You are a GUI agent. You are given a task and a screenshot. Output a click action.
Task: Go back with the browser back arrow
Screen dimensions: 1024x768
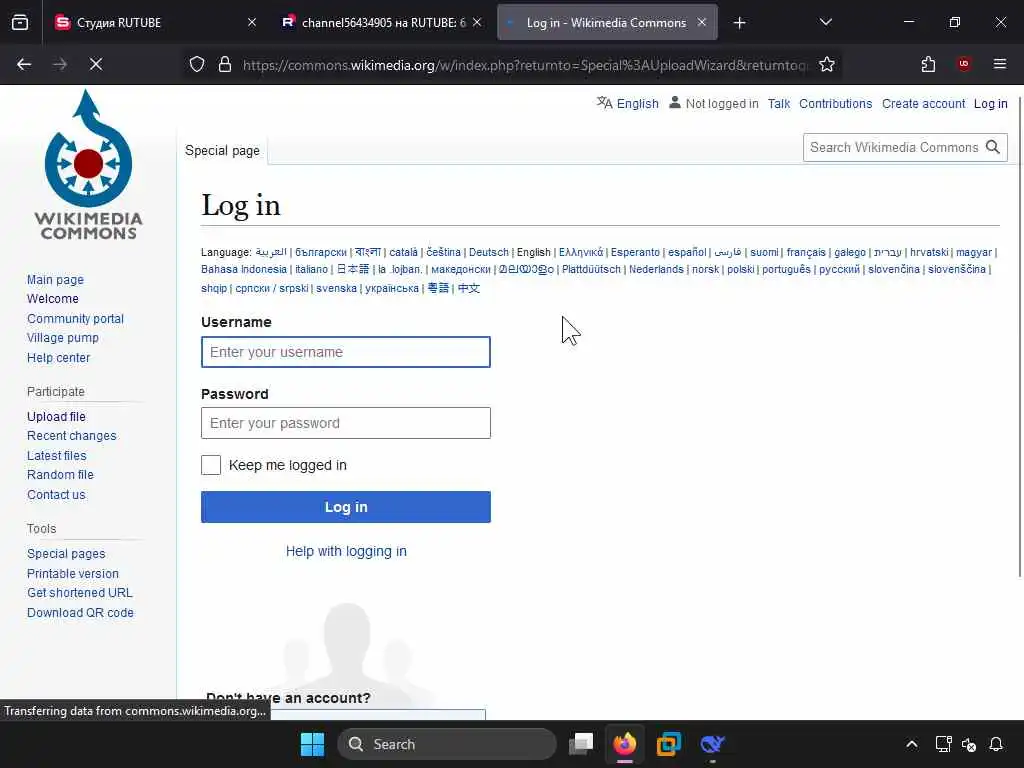(24, 64)
